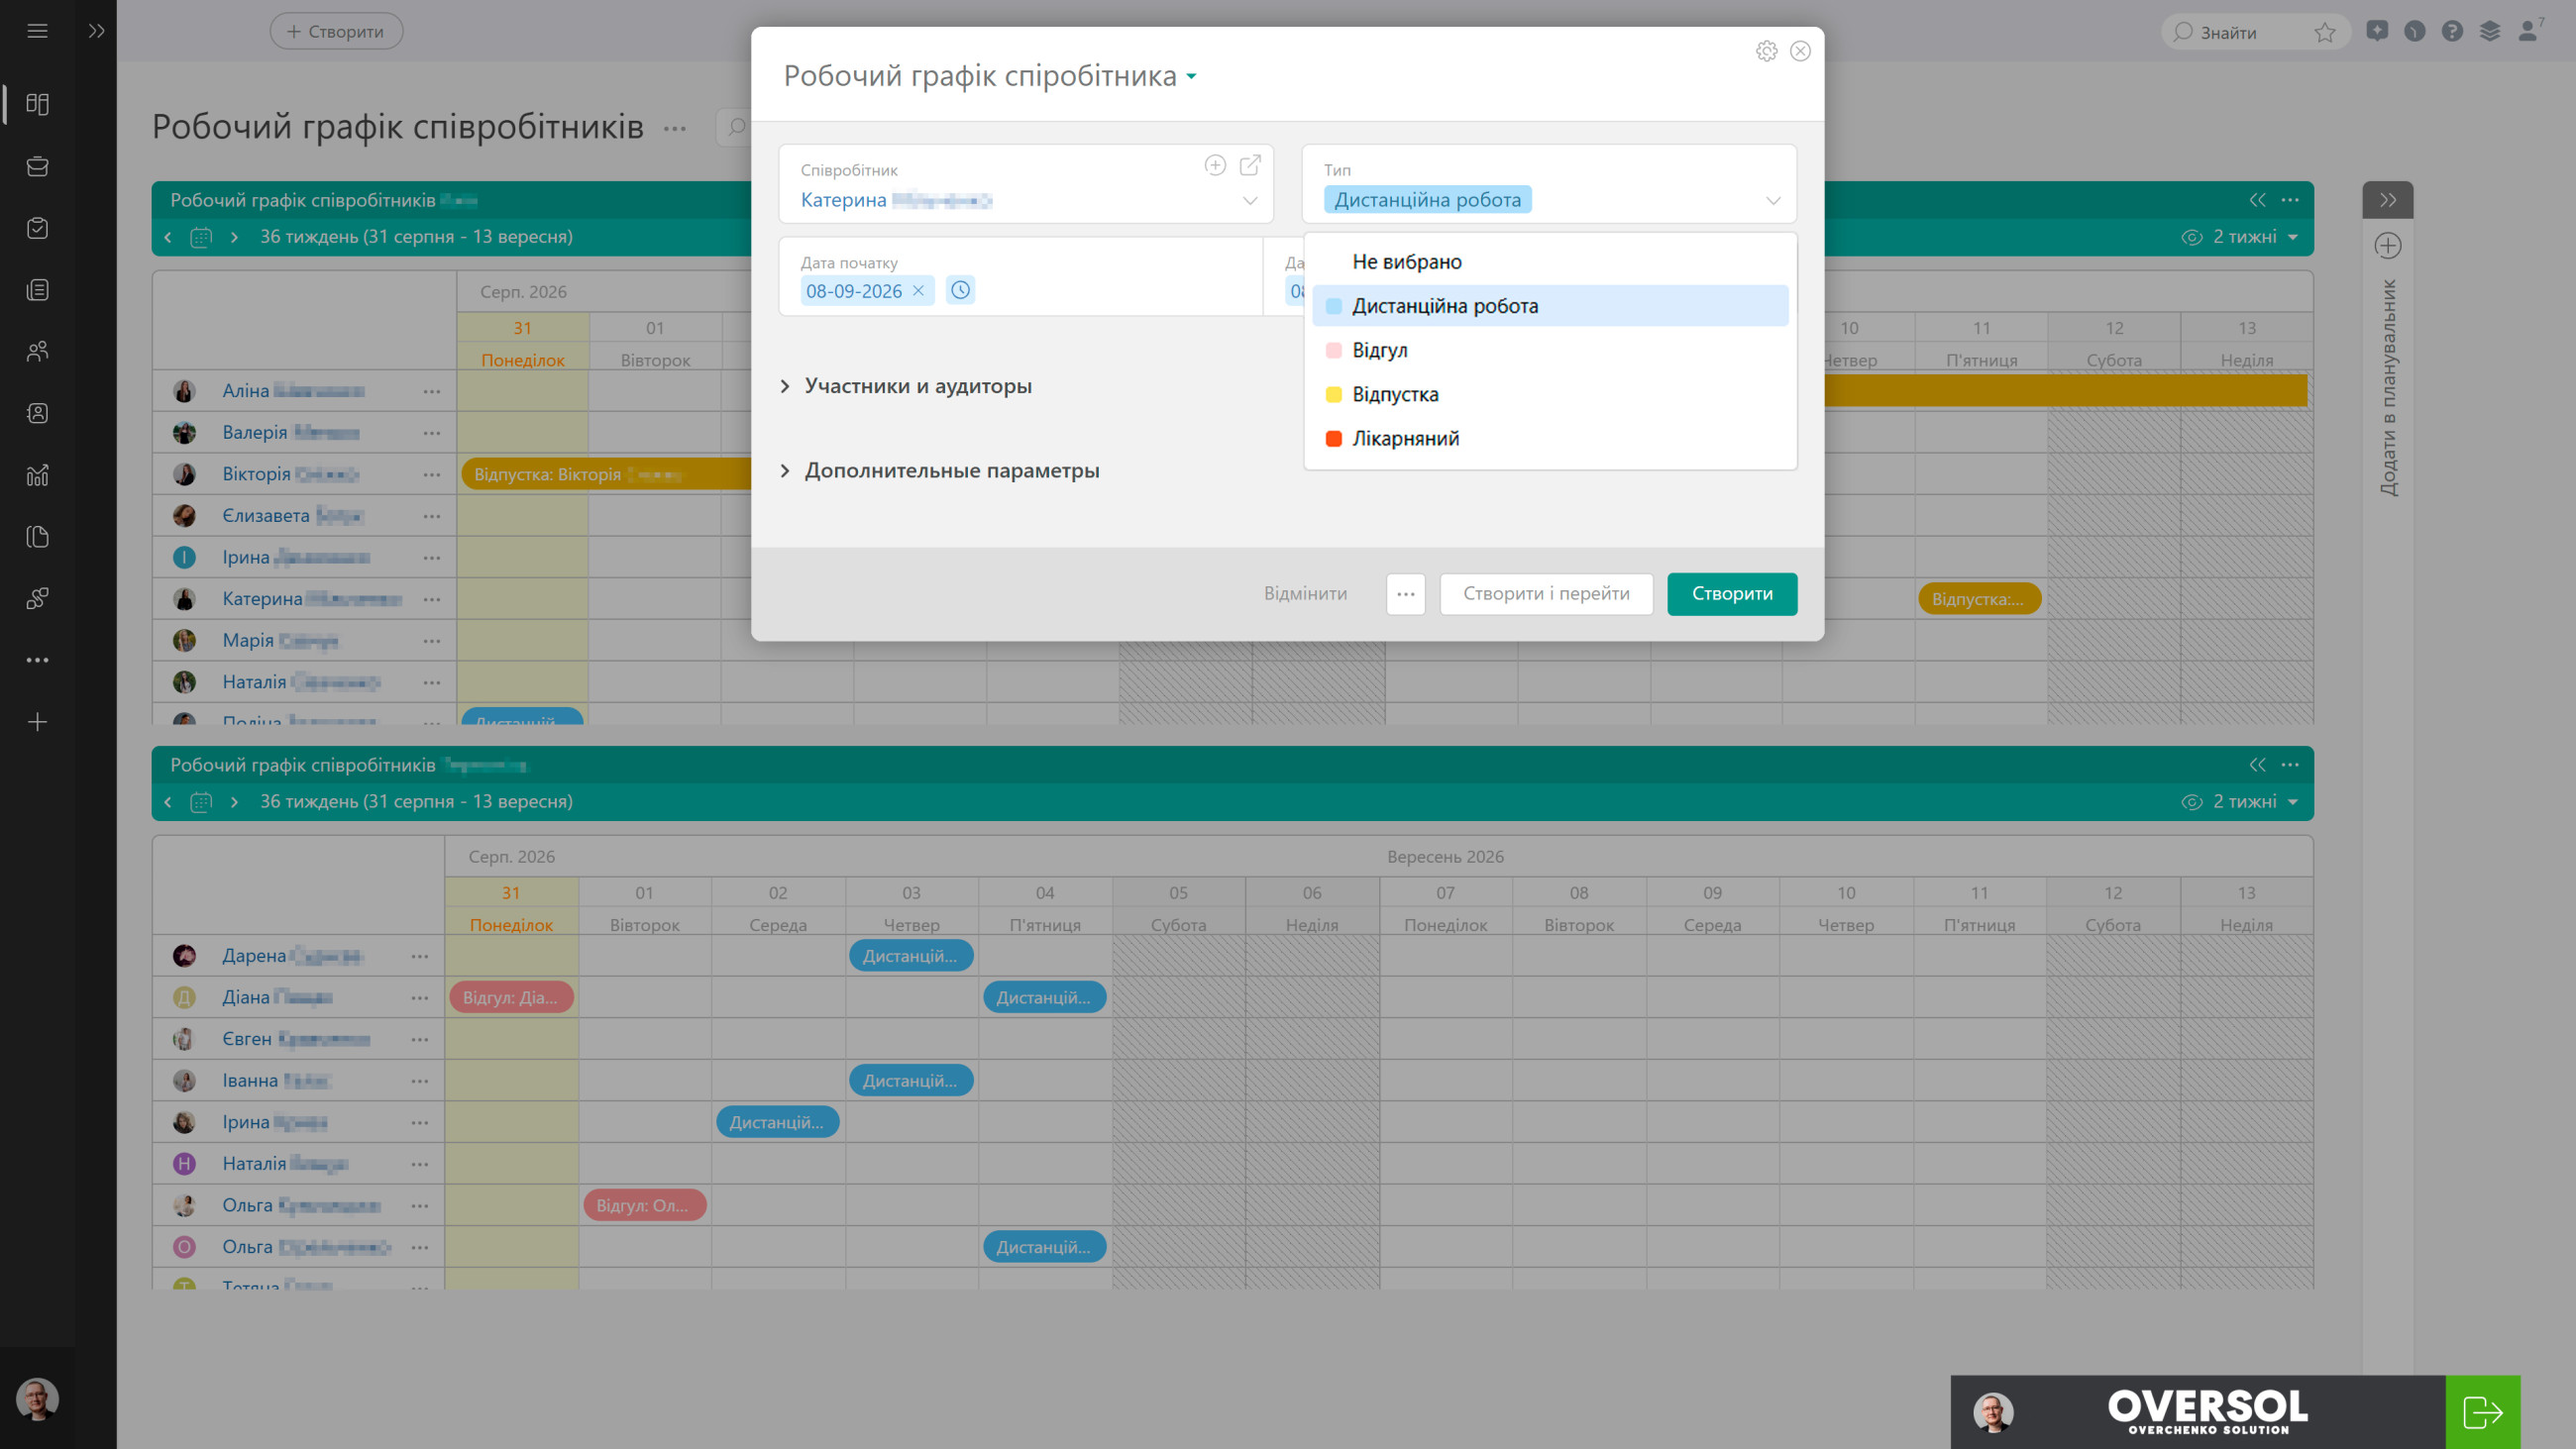Click the favorites star icon in top bar

click(2324, 32)
